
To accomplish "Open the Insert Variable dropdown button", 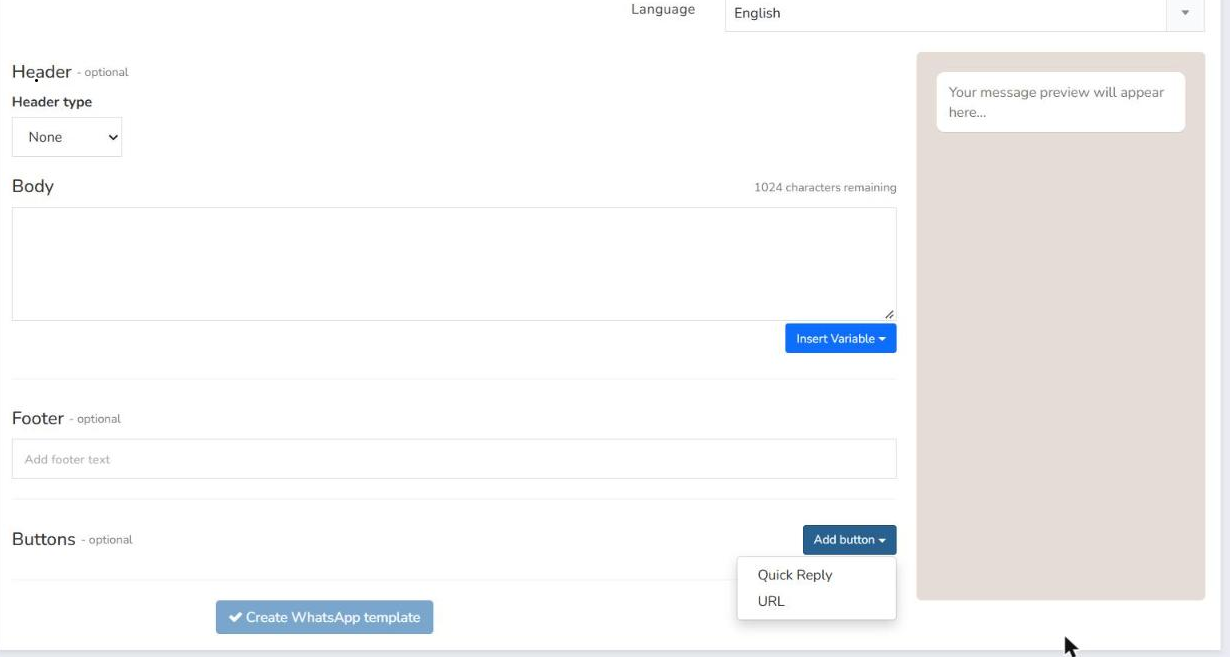I will 840,339.
